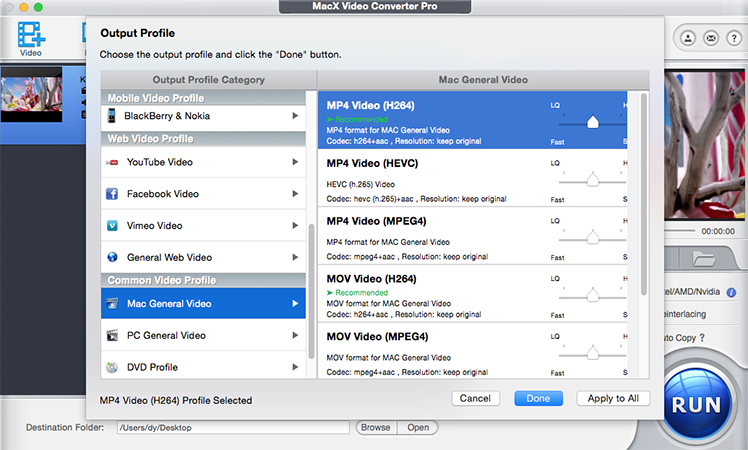
Task: Click the Destination Folder path field
Action: 233,428
